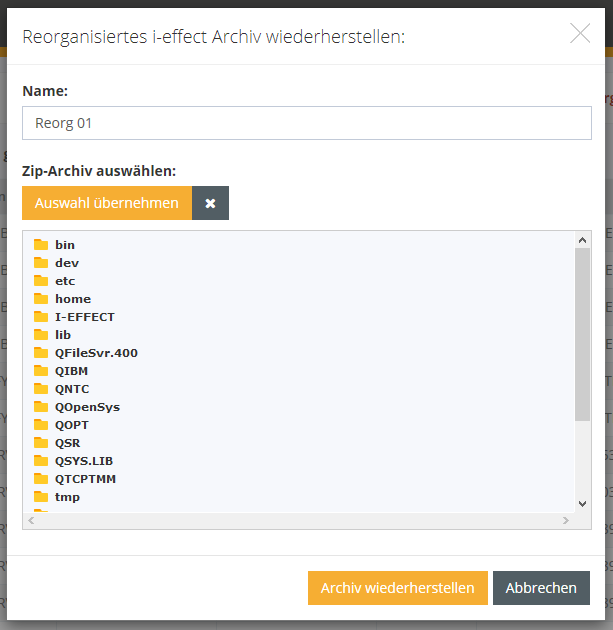Select the dev folder in tree
613x630 pixels.
coord(67,263)
